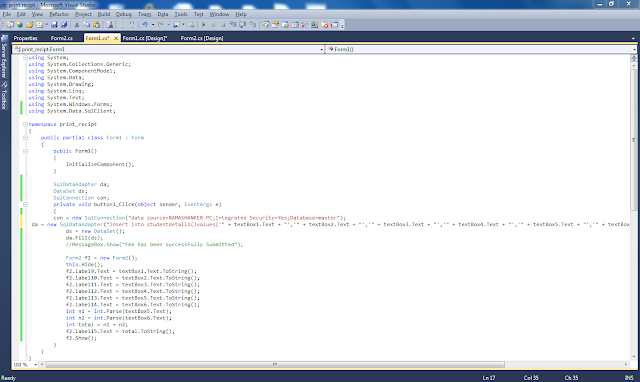Open the File menu
Screen dimensions: 640x382
click(7, 14)
